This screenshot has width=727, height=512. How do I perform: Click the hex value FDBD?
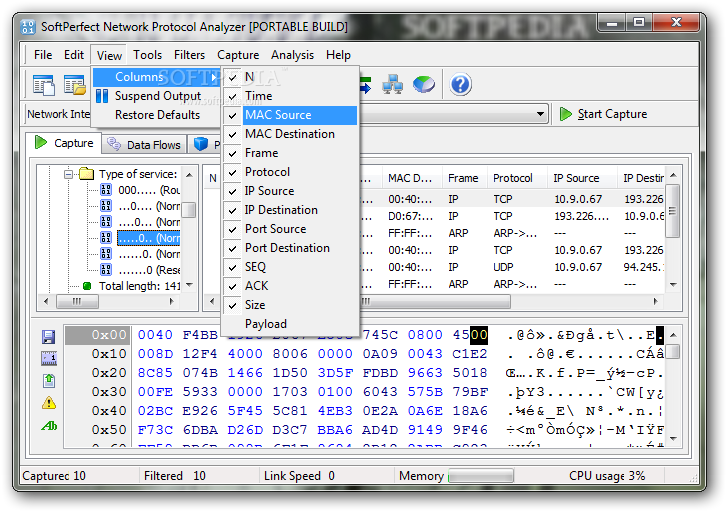click(x=380, y=373)
